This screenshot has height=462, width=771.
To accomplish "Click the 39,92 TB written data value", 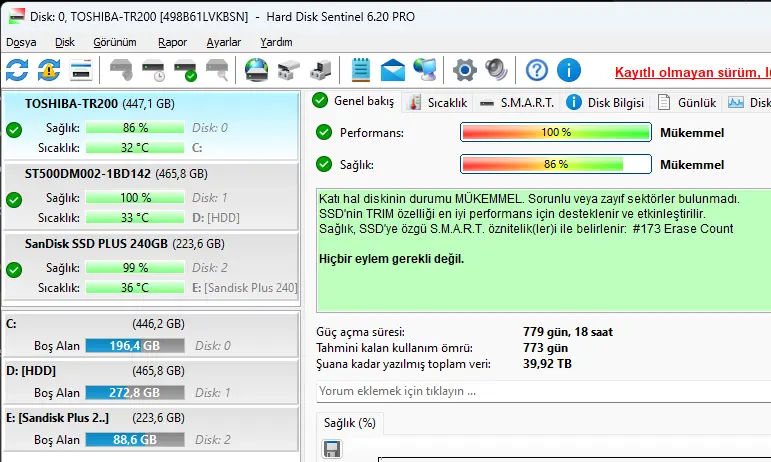I will [547, 364].
